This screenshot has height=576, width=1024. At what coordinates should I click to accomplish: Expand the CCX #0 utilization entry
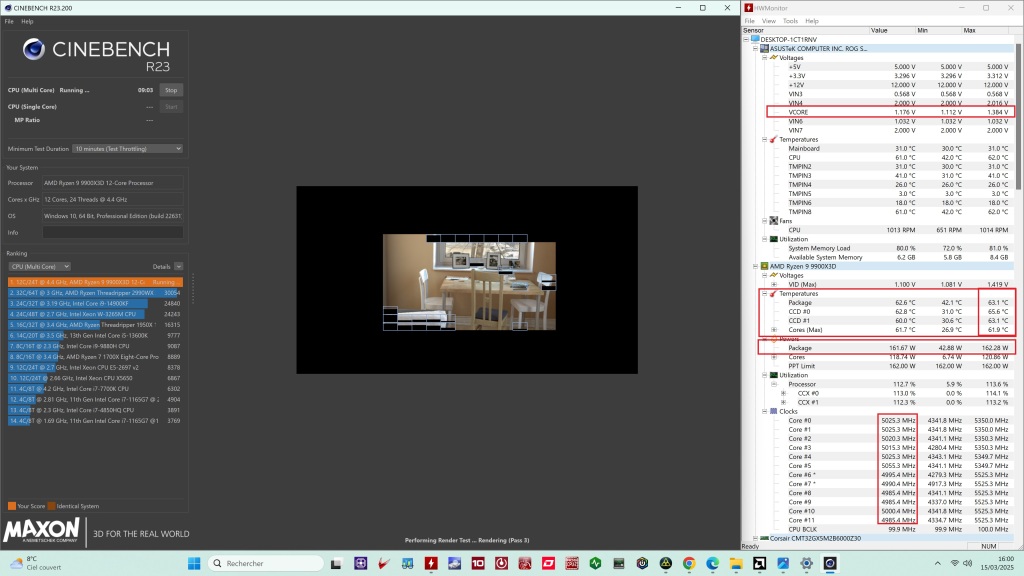point(783,393)
